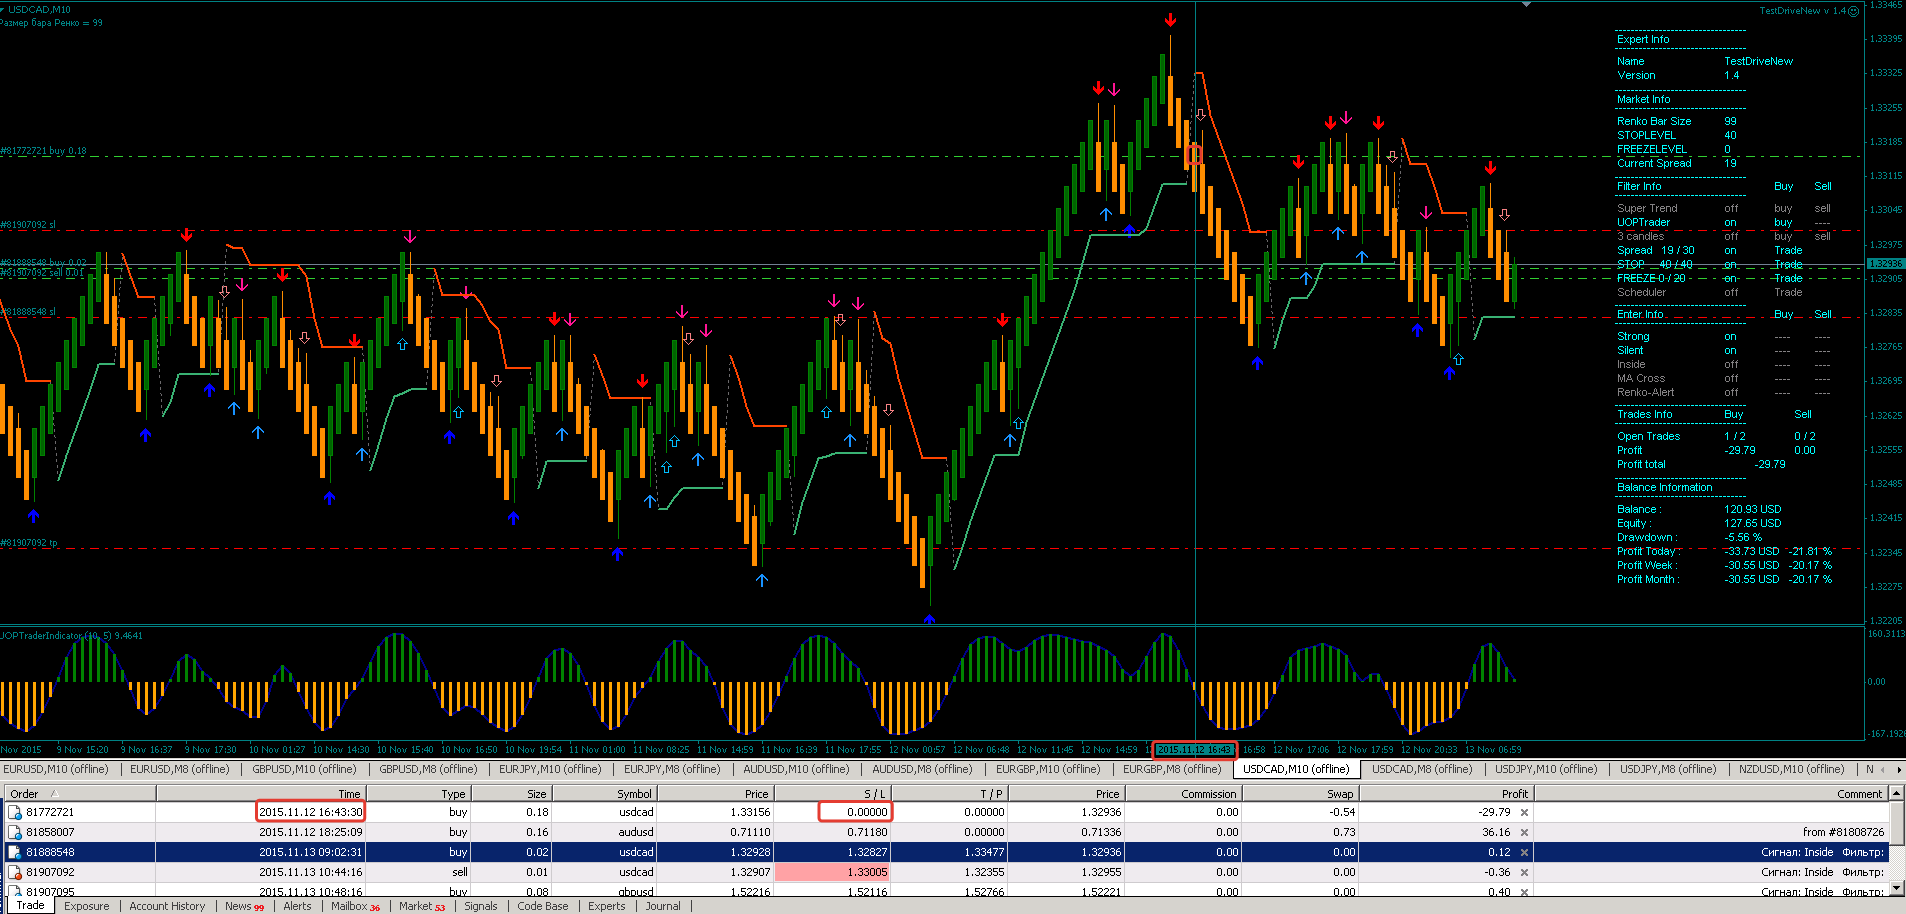
Task: Close the order with 36.16 profit
Action: pos(1524,832)
